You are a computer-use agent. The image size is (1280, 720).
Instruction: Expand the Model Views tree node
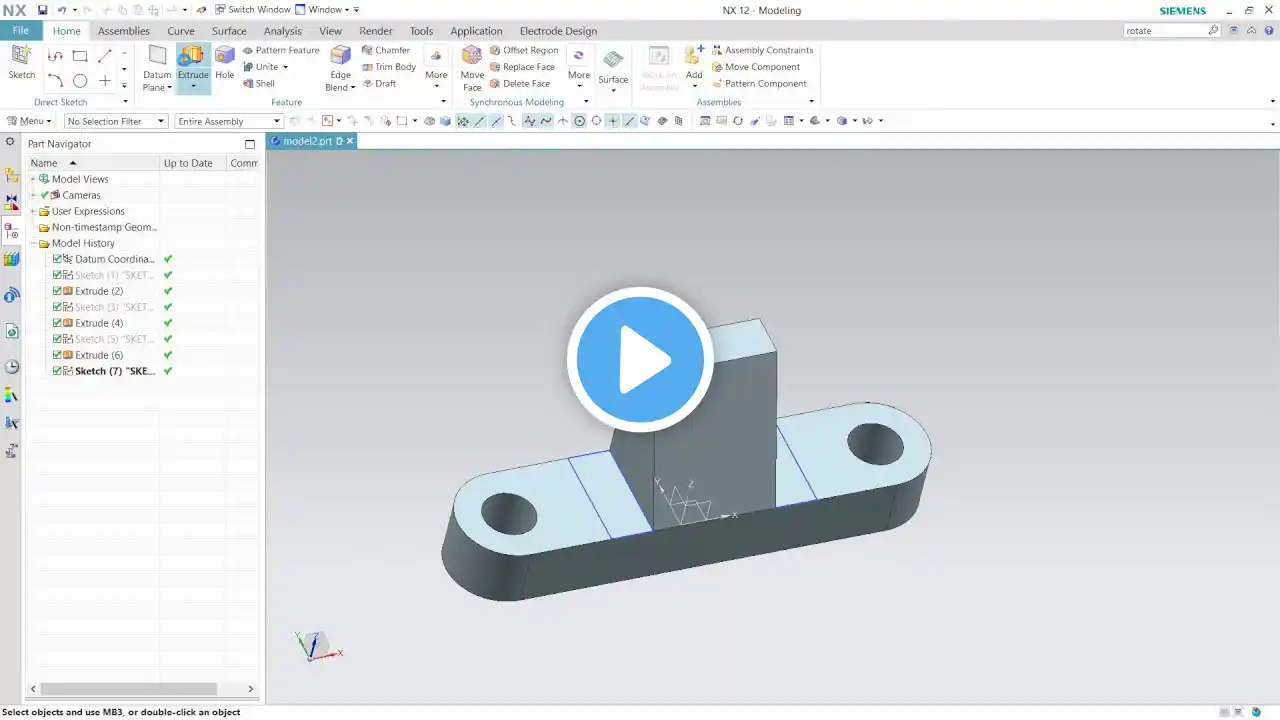tap(33, 179)
